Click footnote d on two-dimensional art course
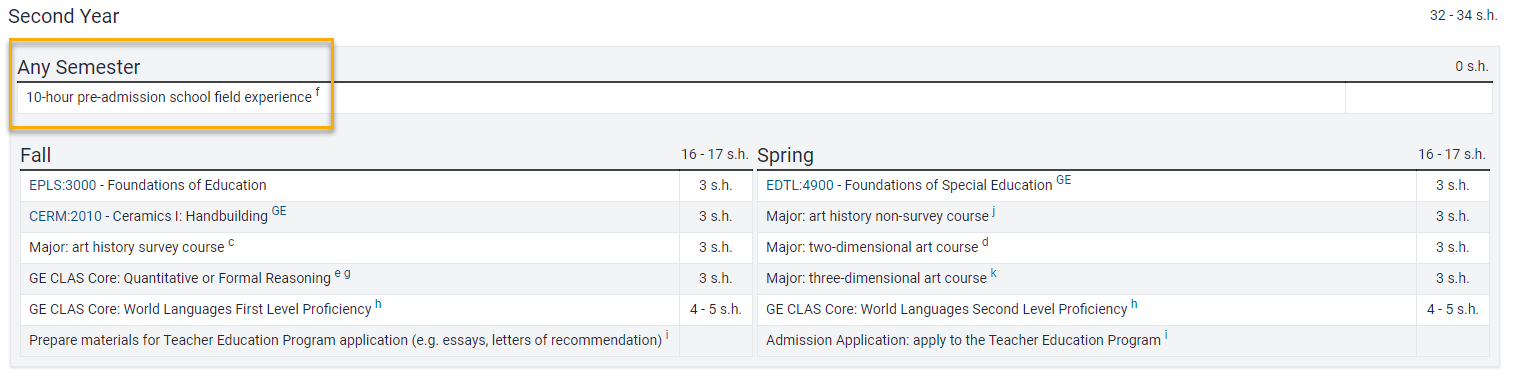This screenshot has width=1515, height=377. (985, 243)
